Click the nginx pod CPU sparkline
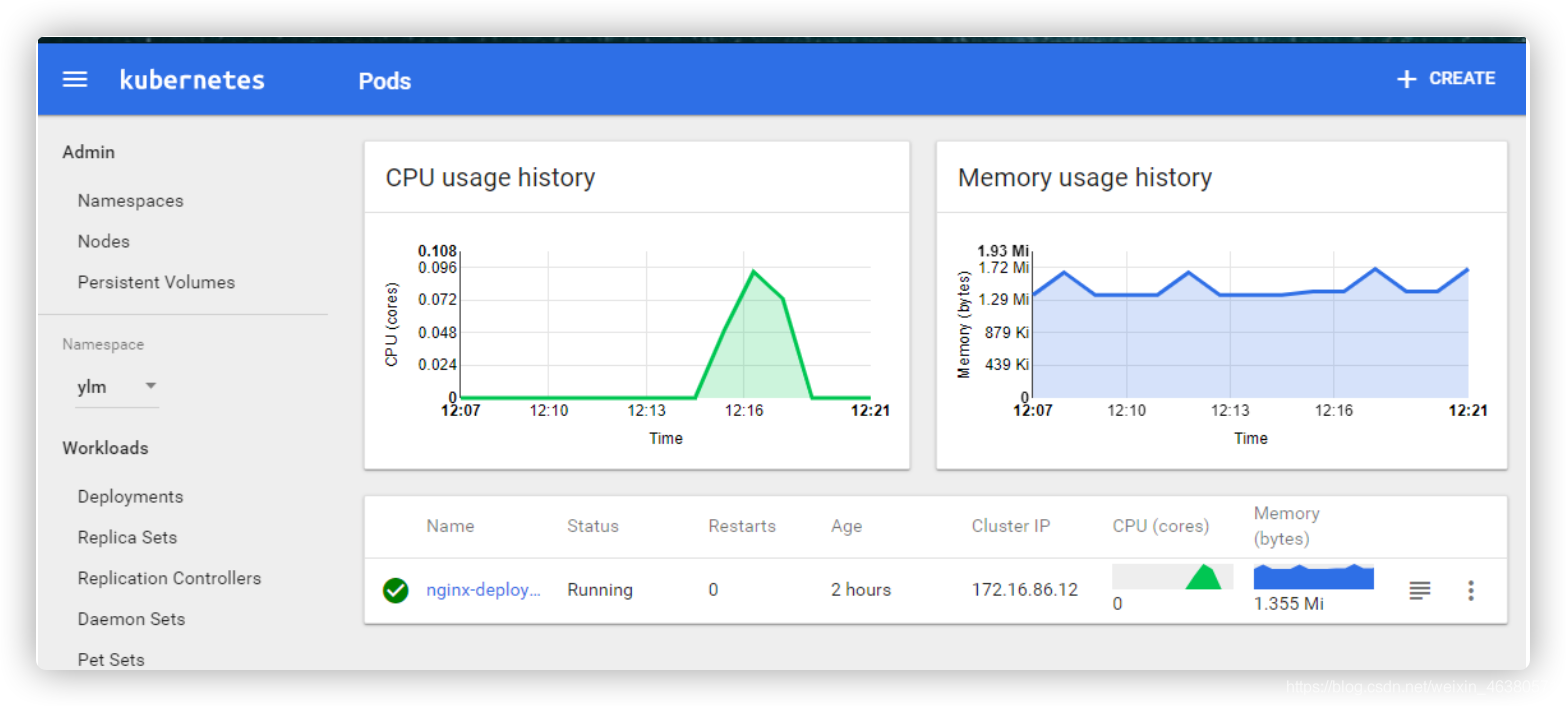Screen dimensions: 1566x706 point(1172,577)
